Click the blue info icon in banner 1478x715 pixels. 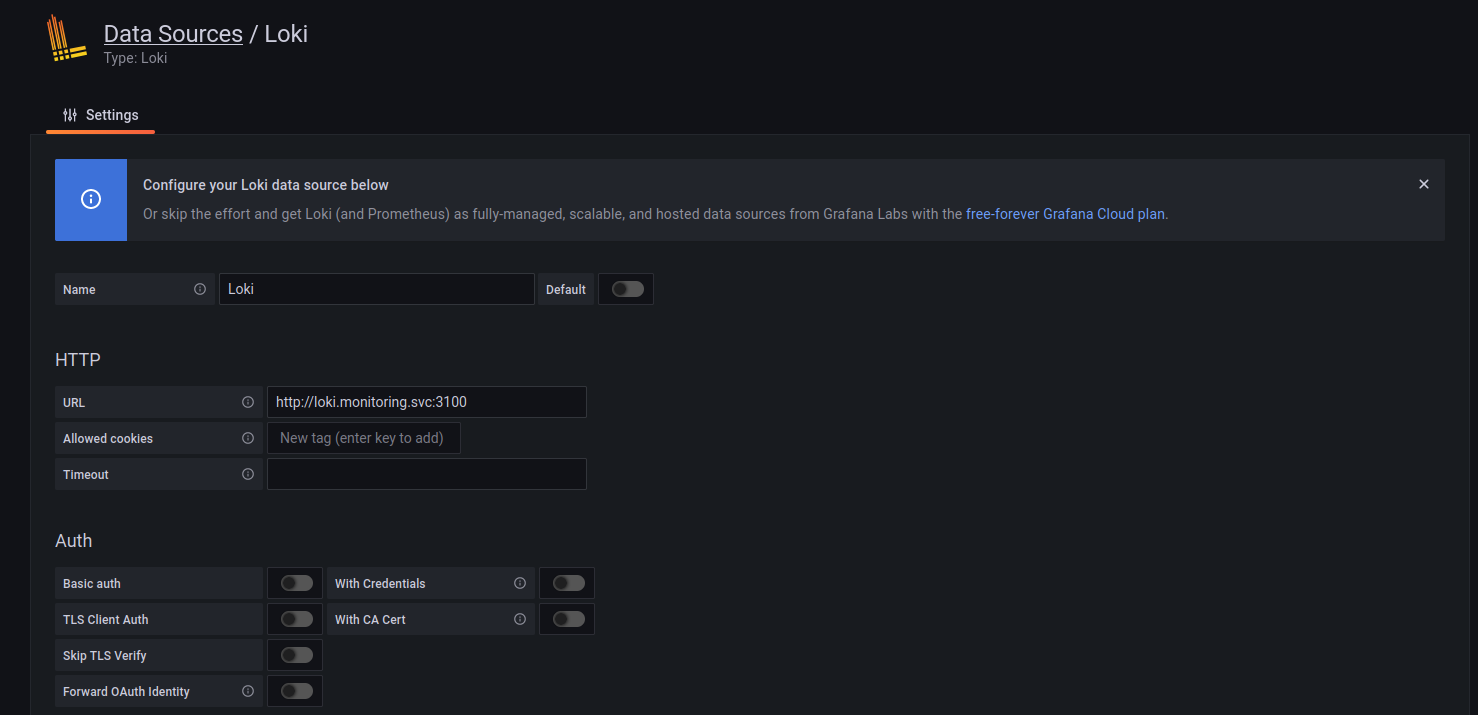[91, 199]
